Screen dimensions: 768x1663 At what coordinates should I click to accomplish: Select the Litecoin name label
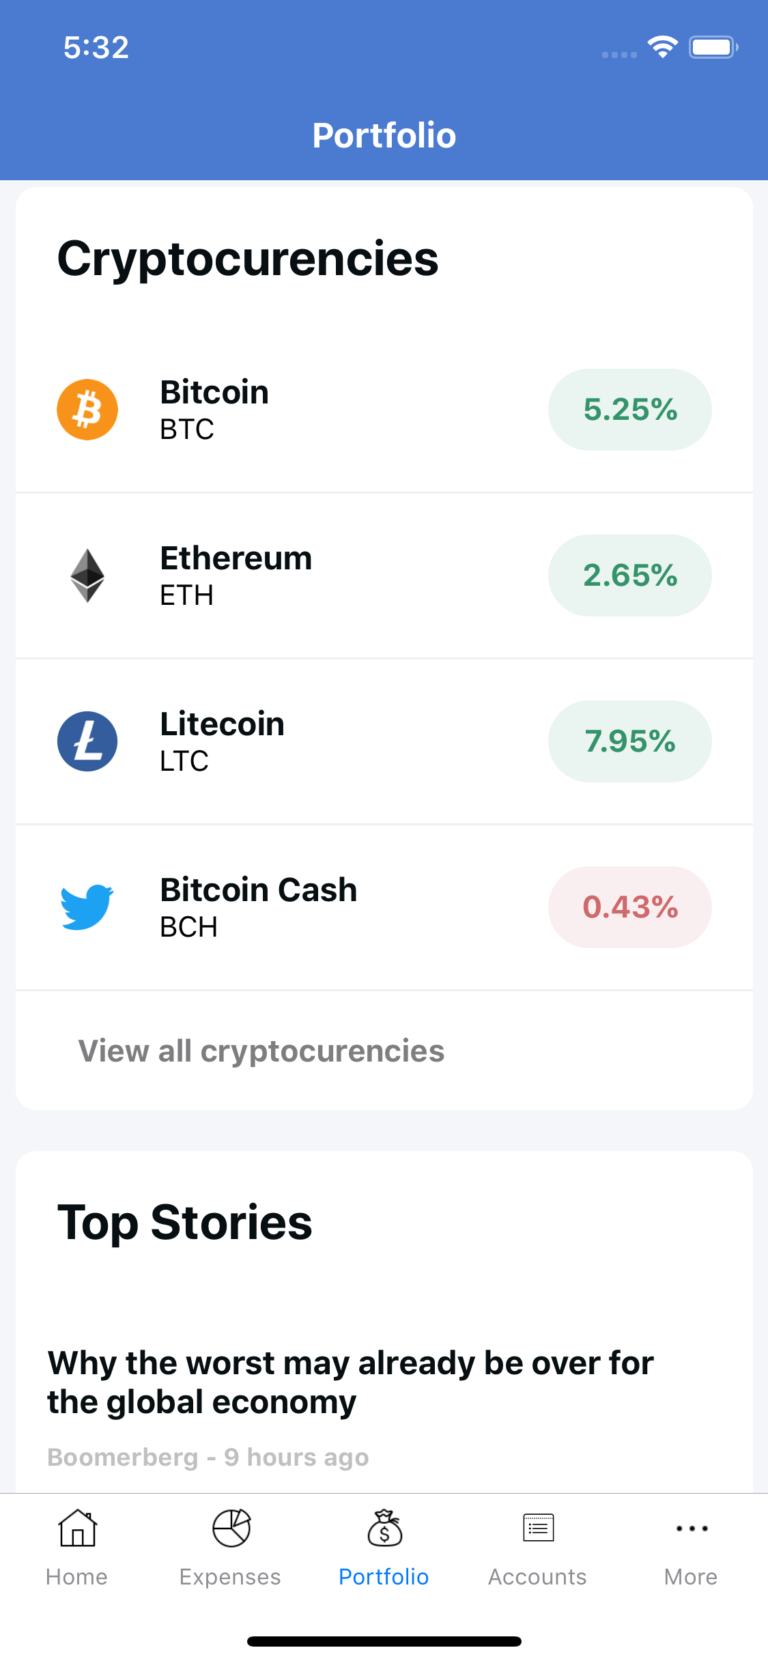222,724
